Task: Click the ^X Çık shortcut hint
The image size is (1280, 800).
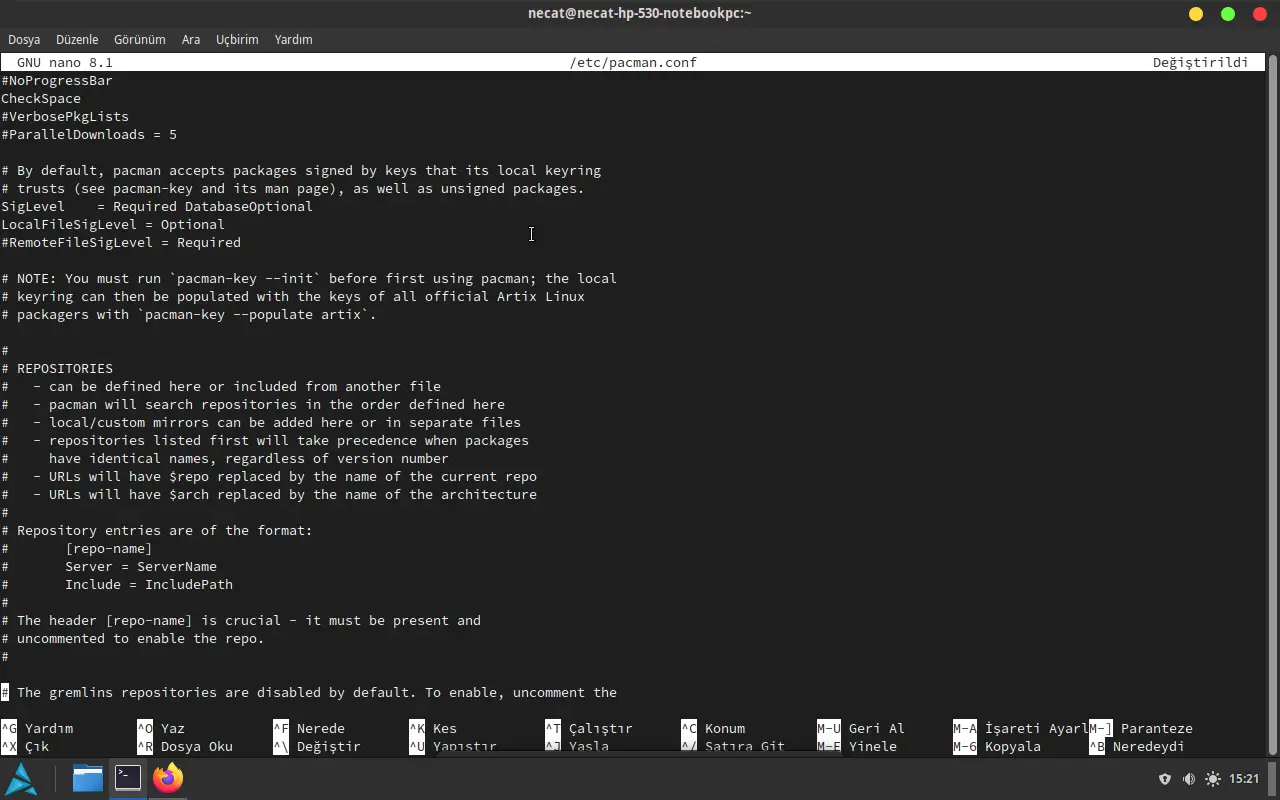Action: coord(25,747)
